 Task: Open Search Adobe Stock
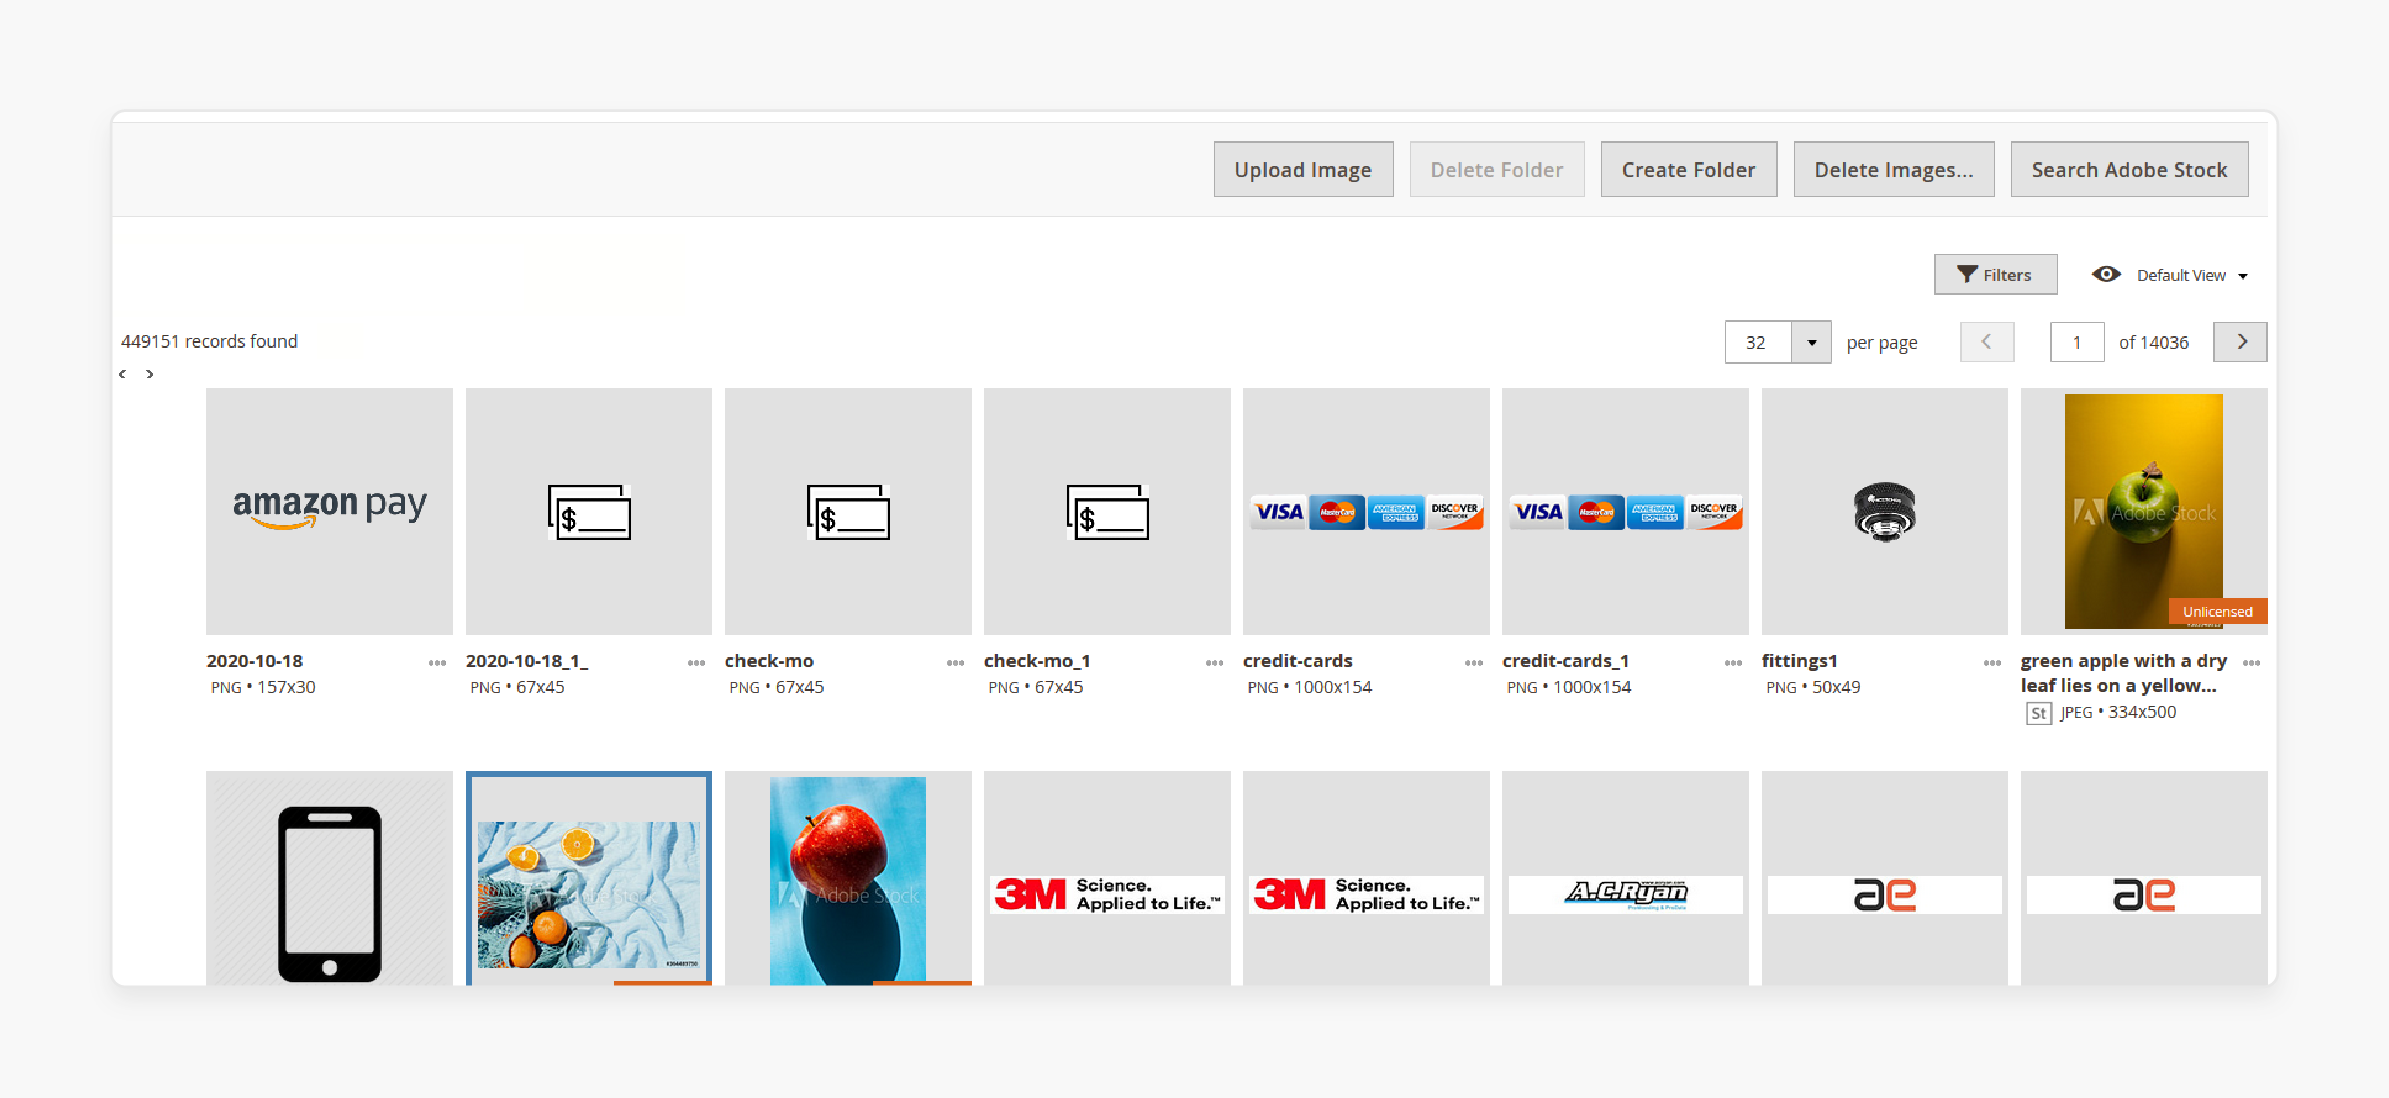pyautogui.click(x=2129, y=170)
